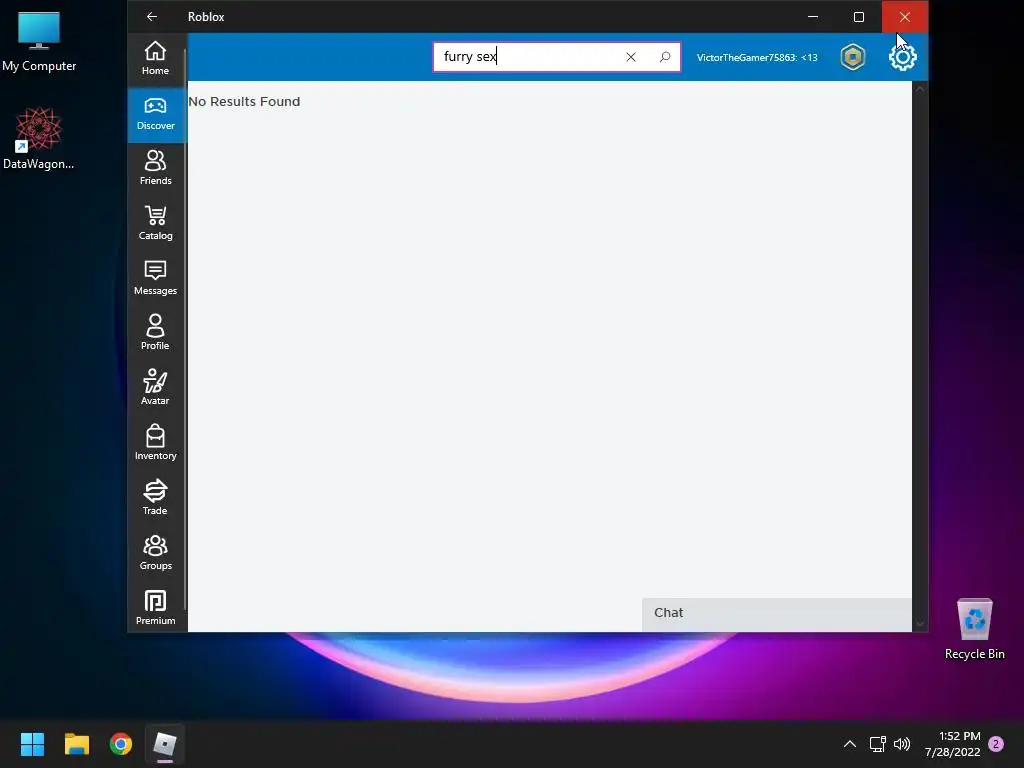This screenshot has width=1024, height=768.
Task: Open the Robux balance icon
Action: [x=852, y=57]
